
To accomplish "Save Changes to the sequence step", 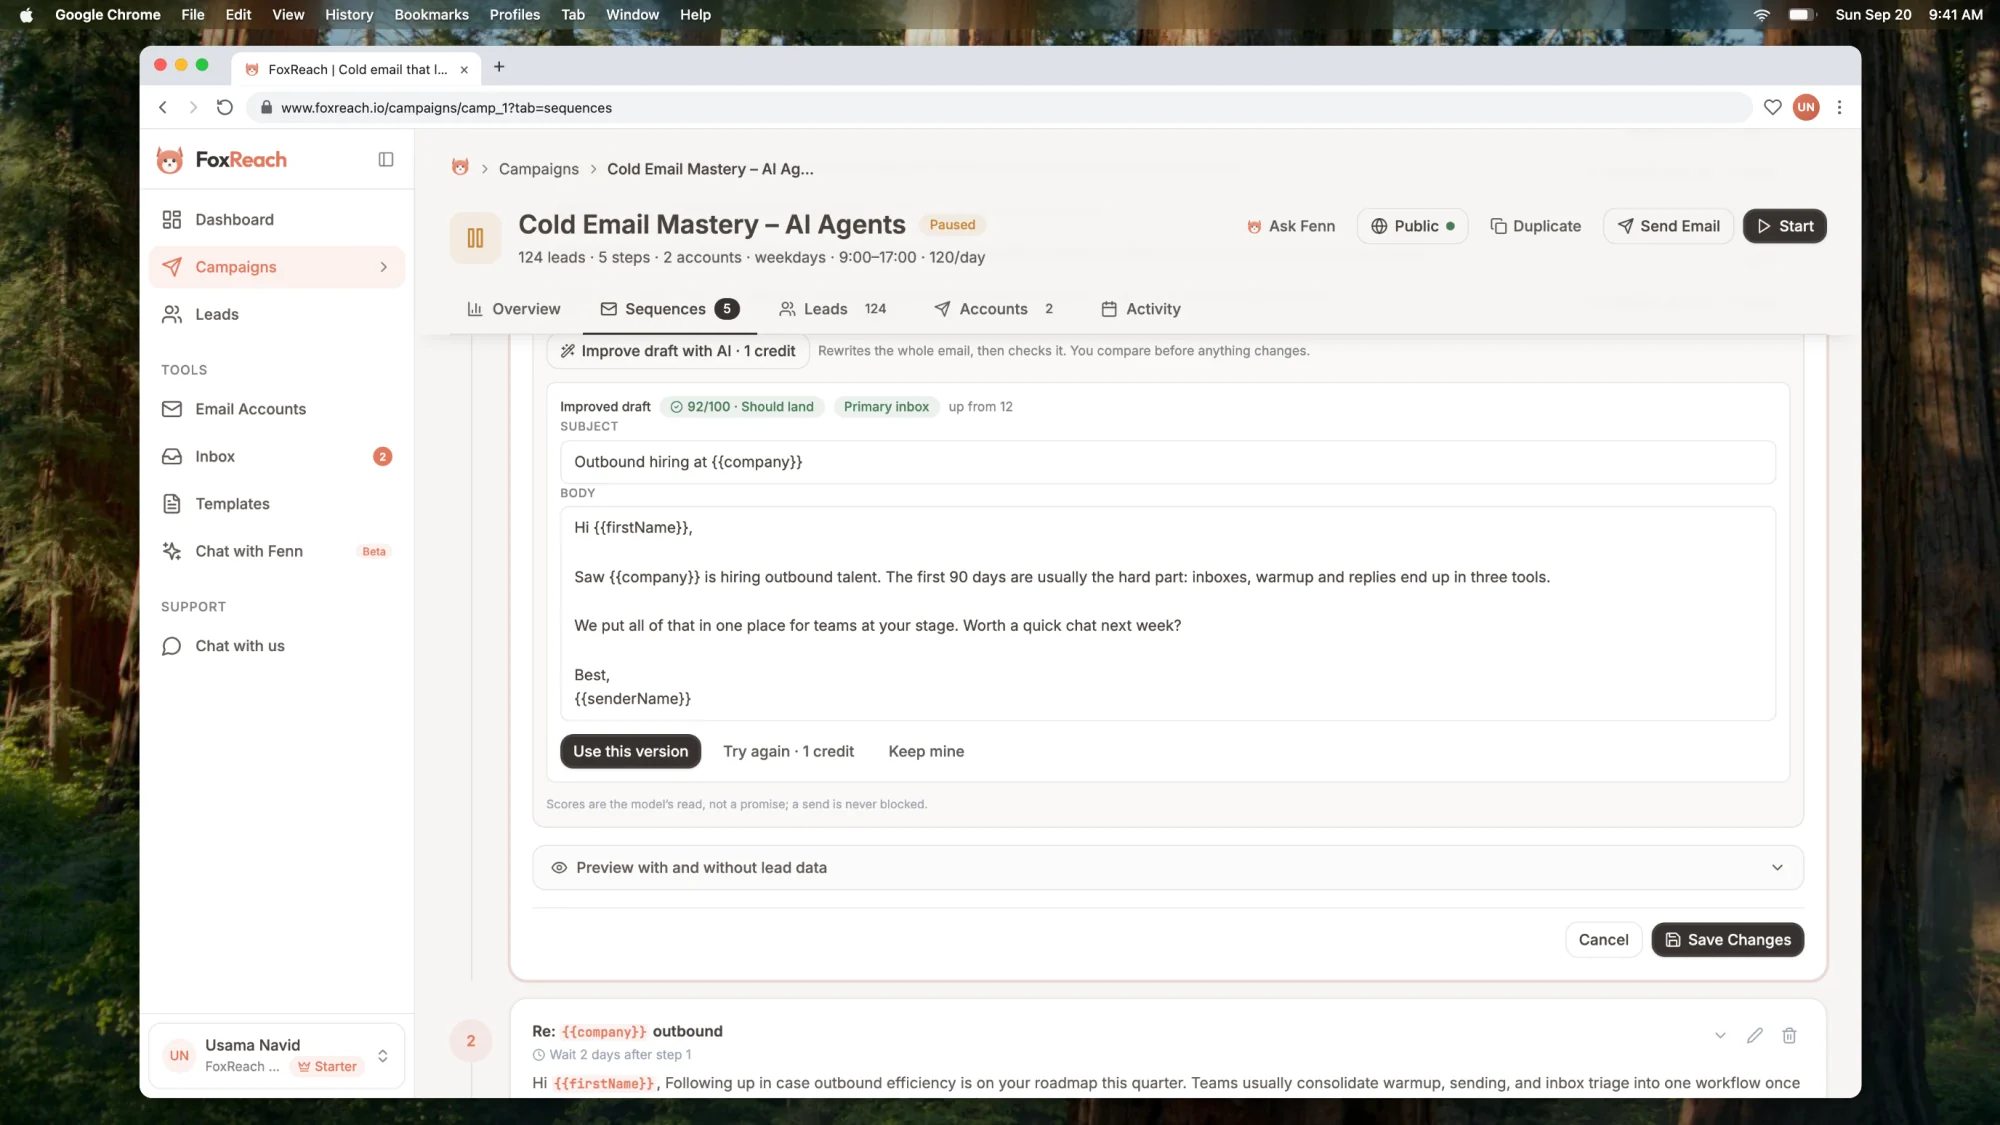I will 1727,940.
